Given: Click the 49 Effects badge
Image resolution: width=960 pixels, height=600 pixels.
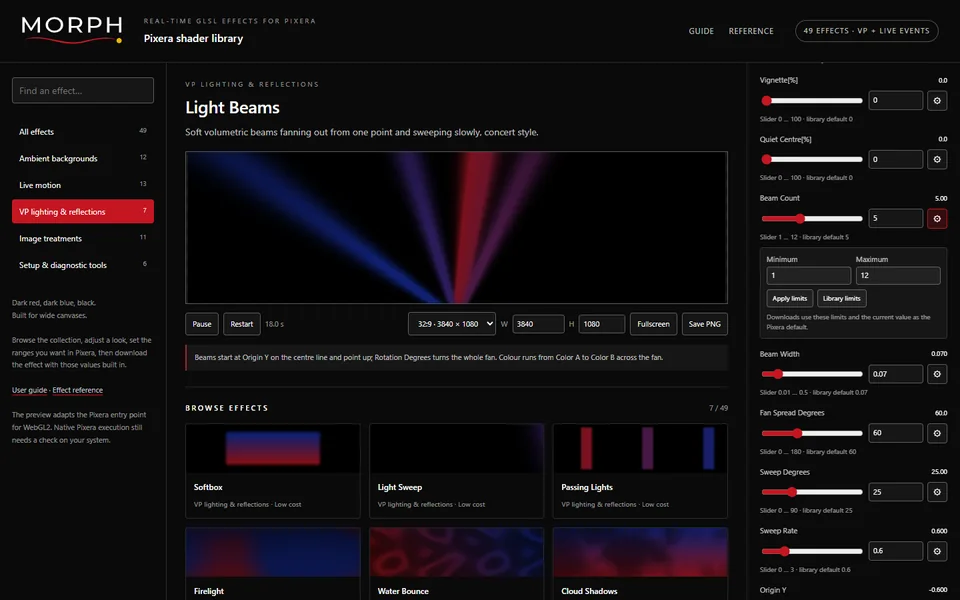Looking at the screenshot, I should 866,31.
